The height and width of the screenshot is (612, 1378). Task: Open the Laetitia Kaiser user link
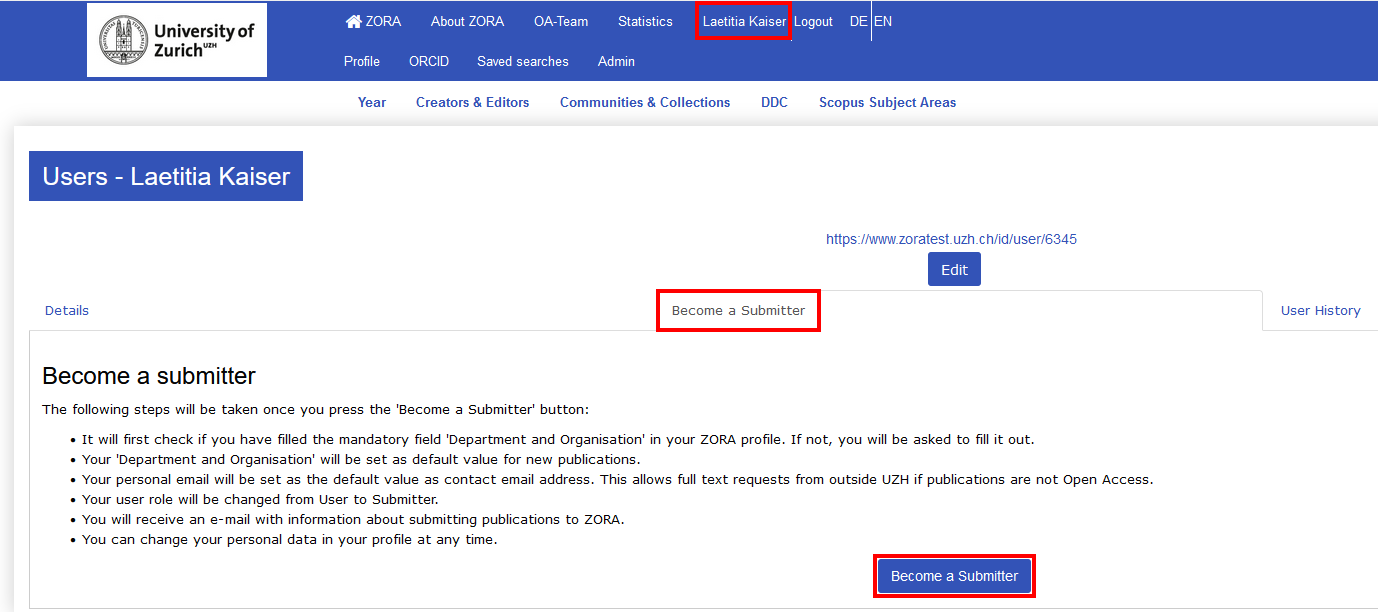click(x=744, y=21)
